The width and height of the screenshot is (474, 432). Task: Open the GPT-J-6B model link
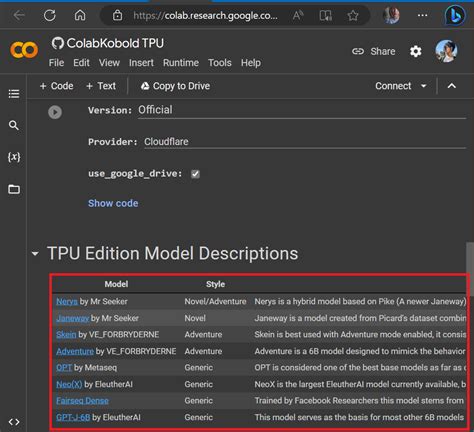(73, 417)
